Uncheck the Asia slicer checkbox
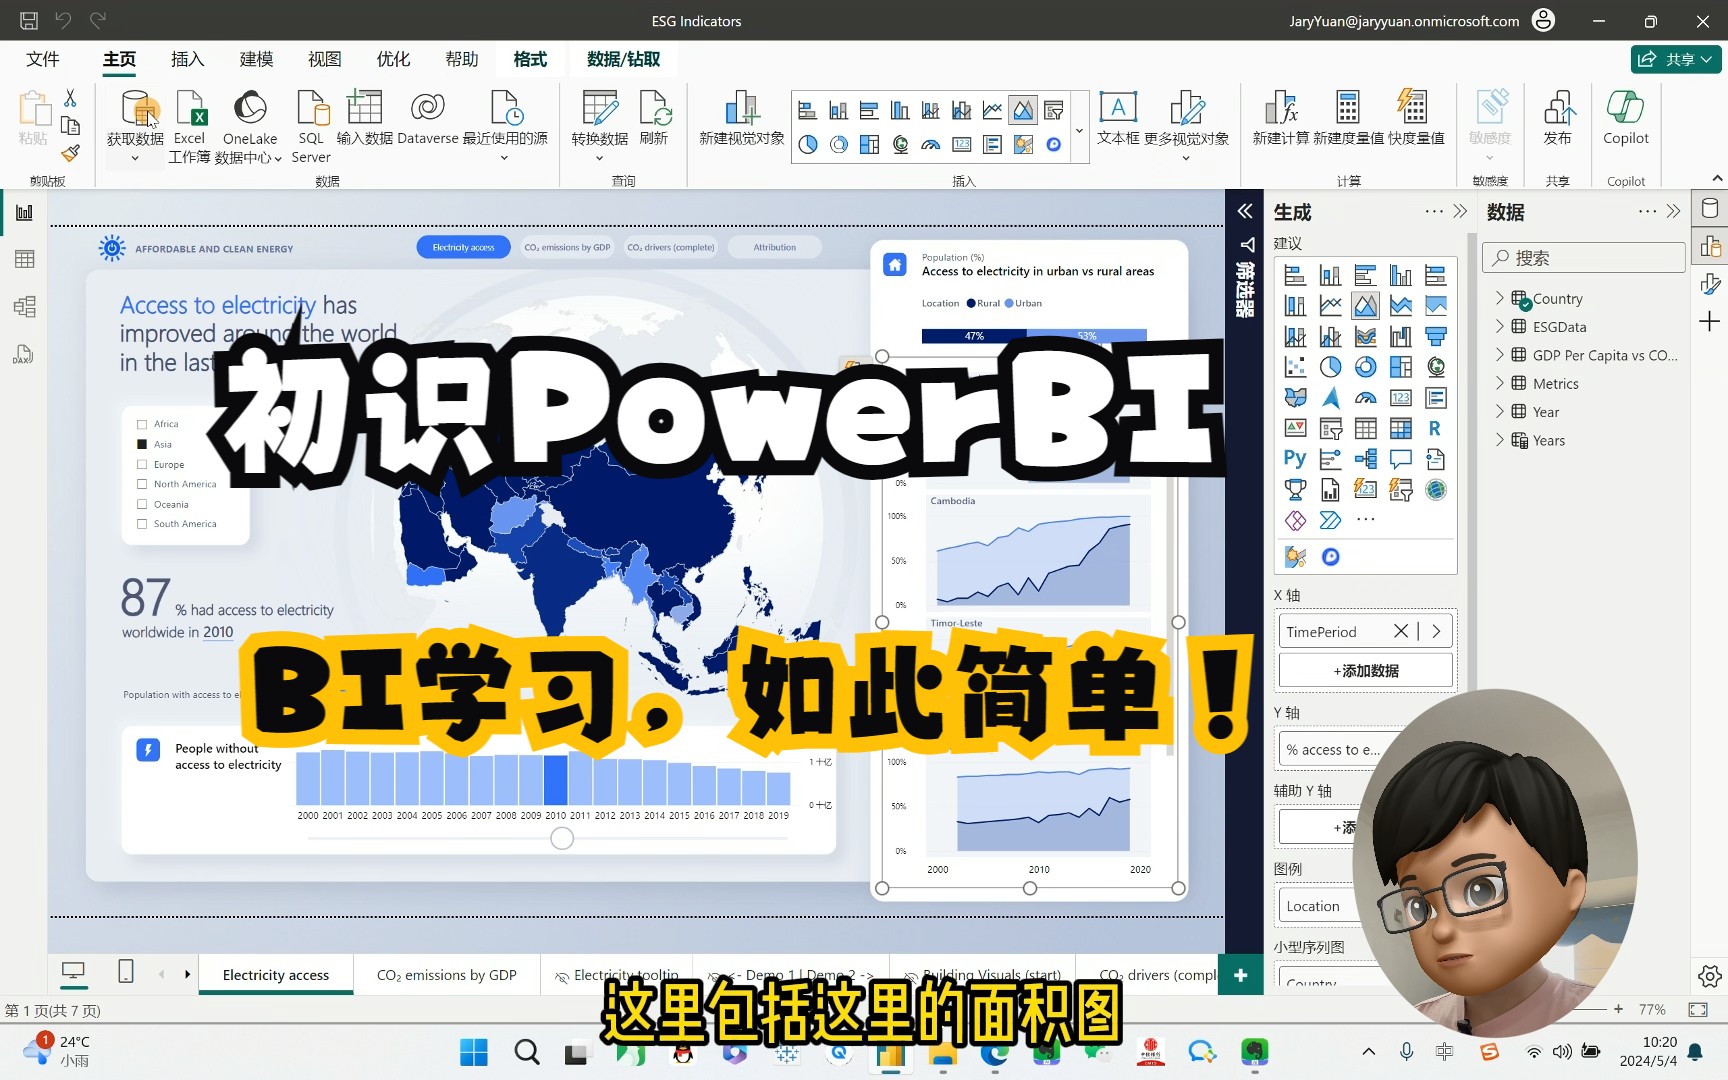The image size is (1728, 1080). click(x=142, y=444)
